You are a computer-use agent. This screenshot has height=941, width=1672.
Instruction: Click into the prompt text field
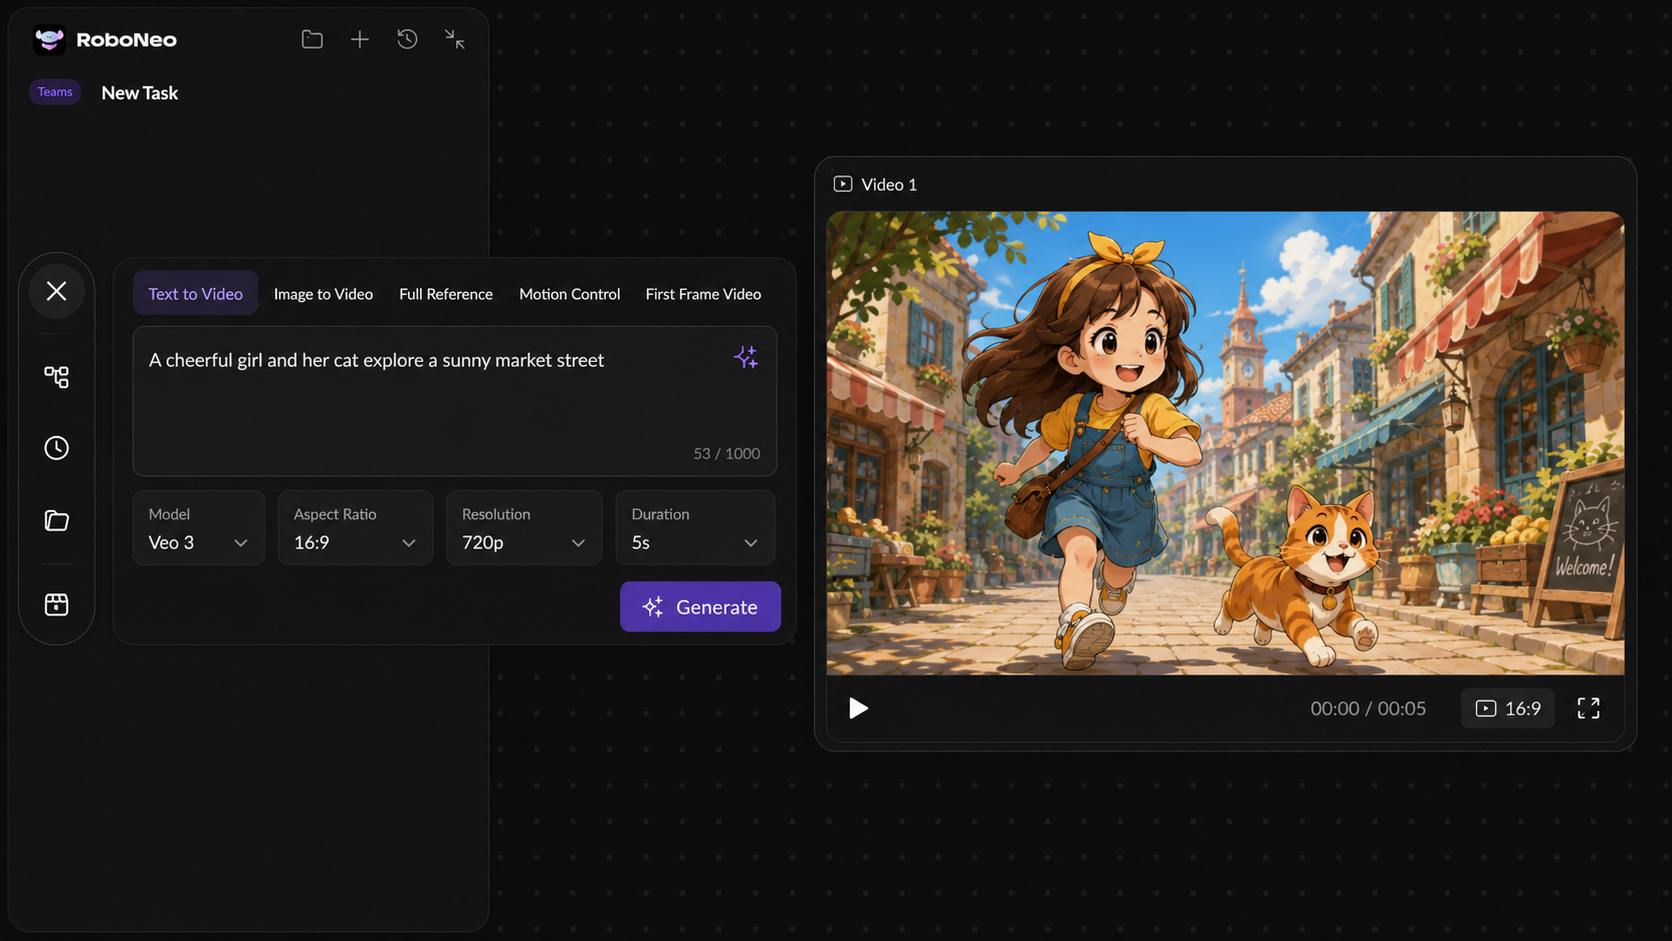coord(455,401)
